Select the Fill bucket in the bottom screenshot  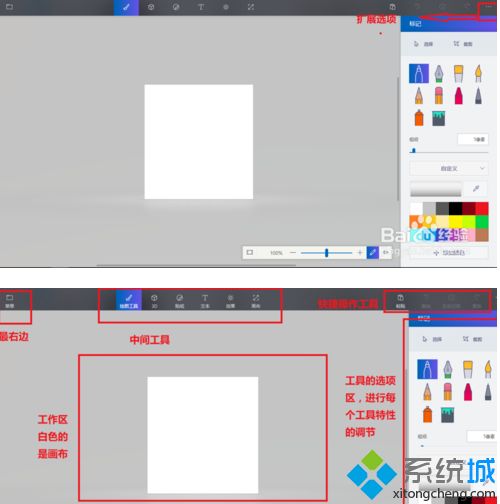pos(447,414)
